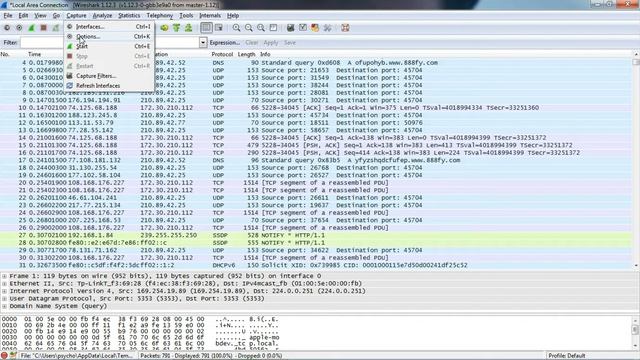Choose Refresh Interfaces menu entry

click(x=109, y=86)
